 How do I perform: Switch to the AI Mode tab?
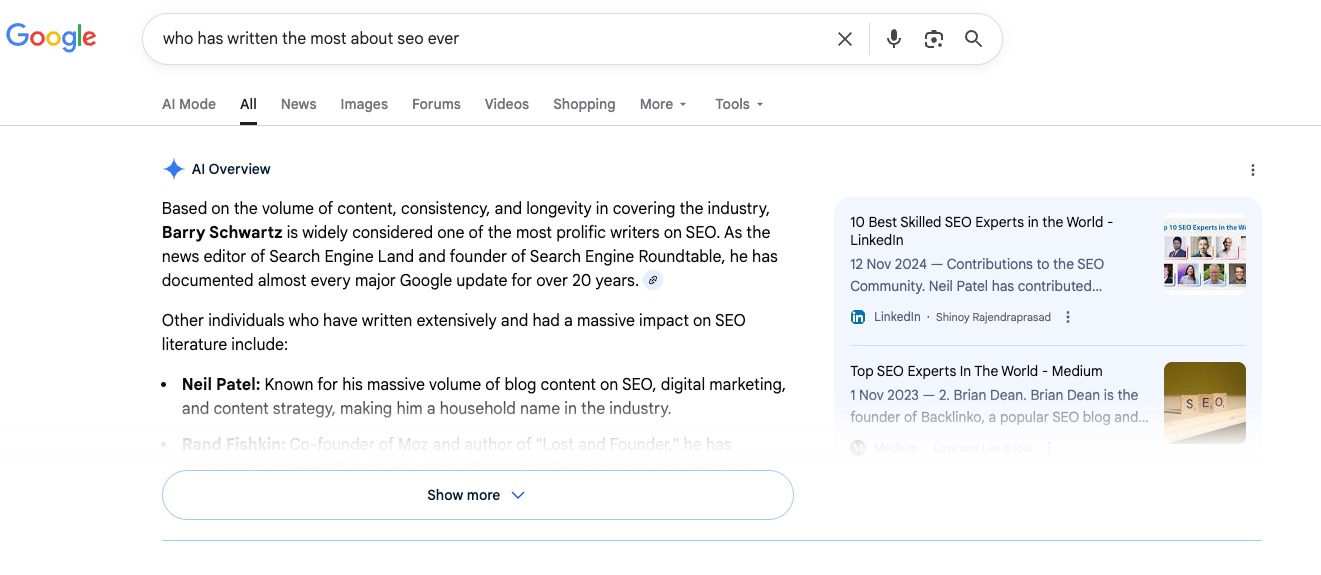(189, 104)
